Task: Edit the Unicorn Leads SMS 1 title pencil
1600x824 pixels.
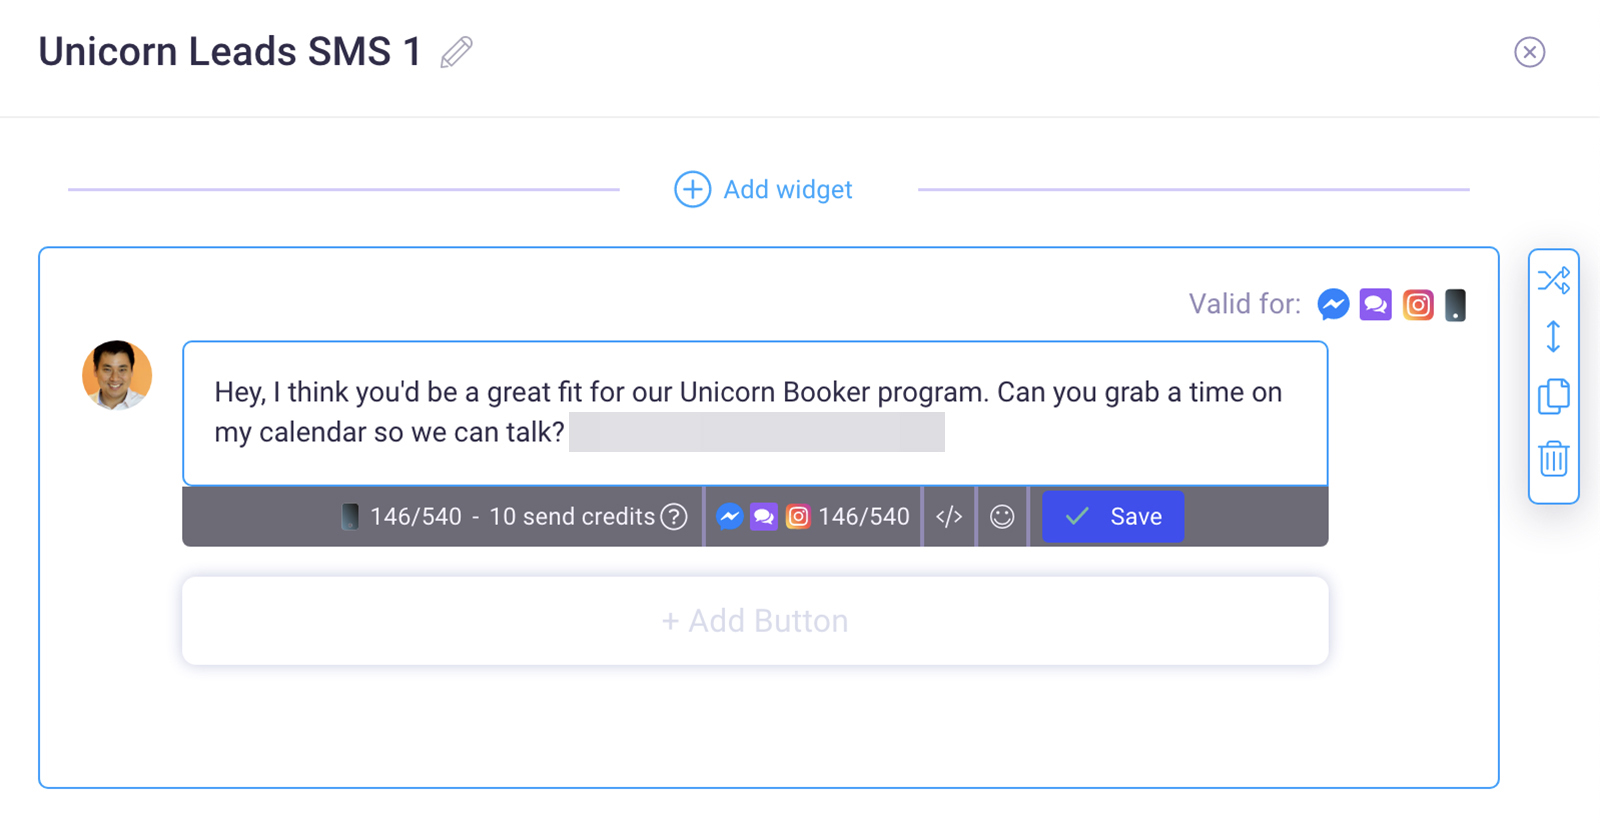Action: [456, 52]
